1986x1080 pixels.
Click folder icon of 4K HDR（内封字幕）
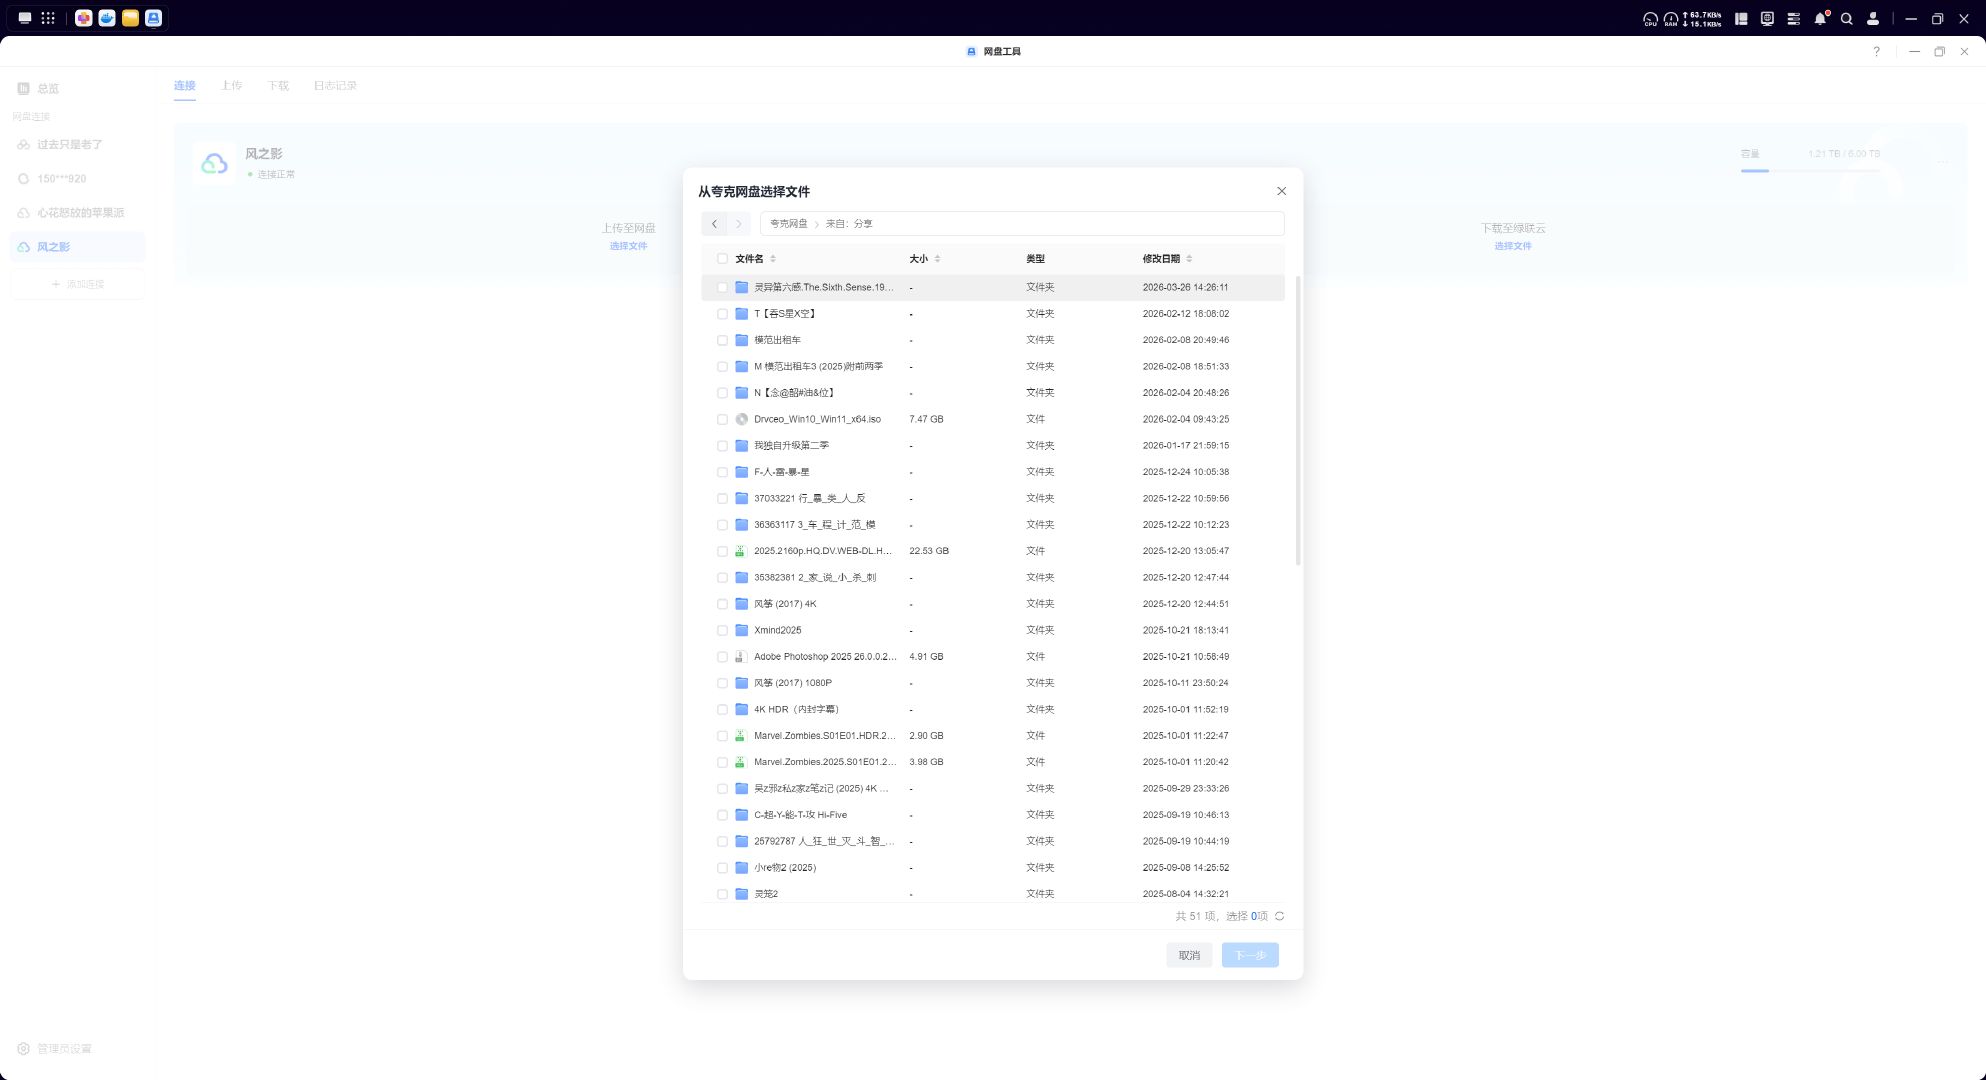[x=741, y=709]
